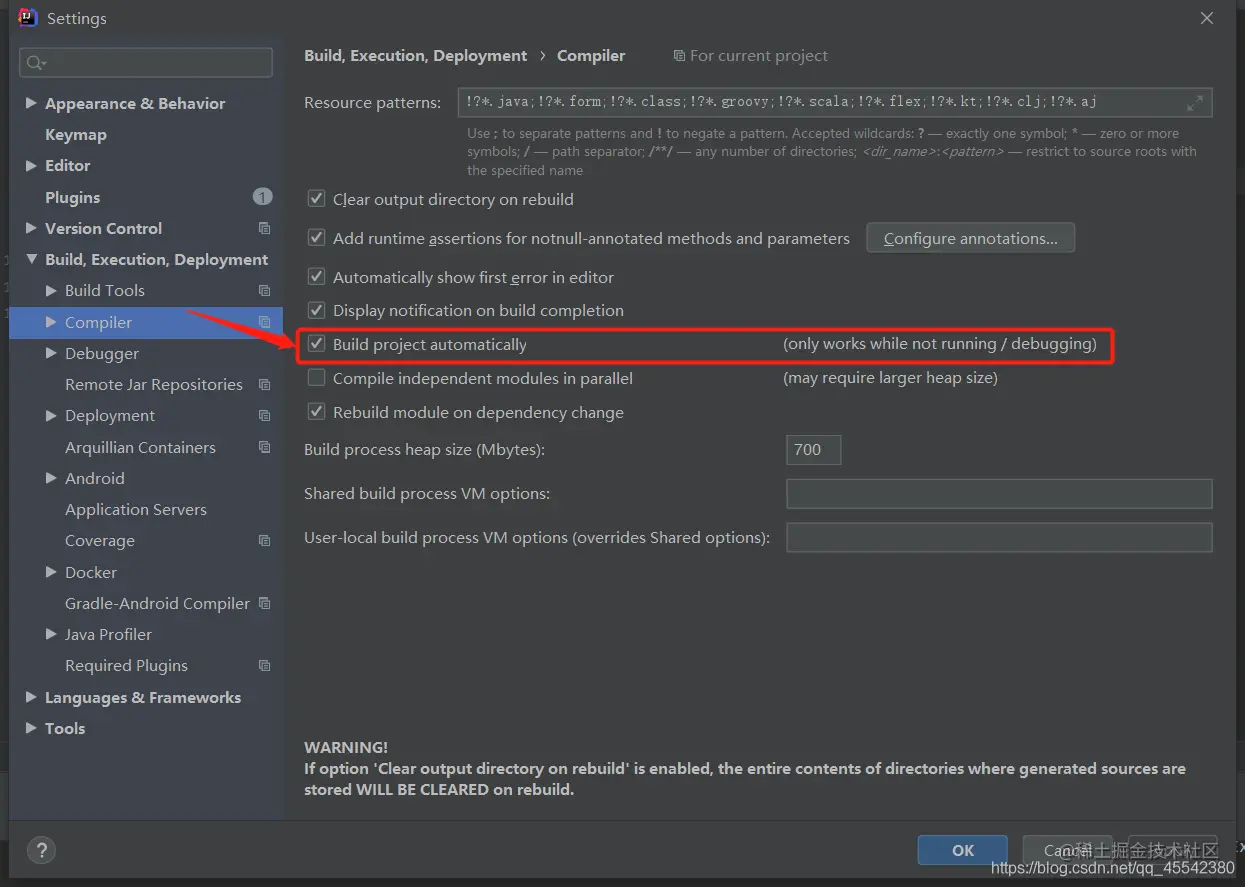1245x887 pixels.
Task: Click the Resource patterns input field
Action: click(x=835, y=102)
